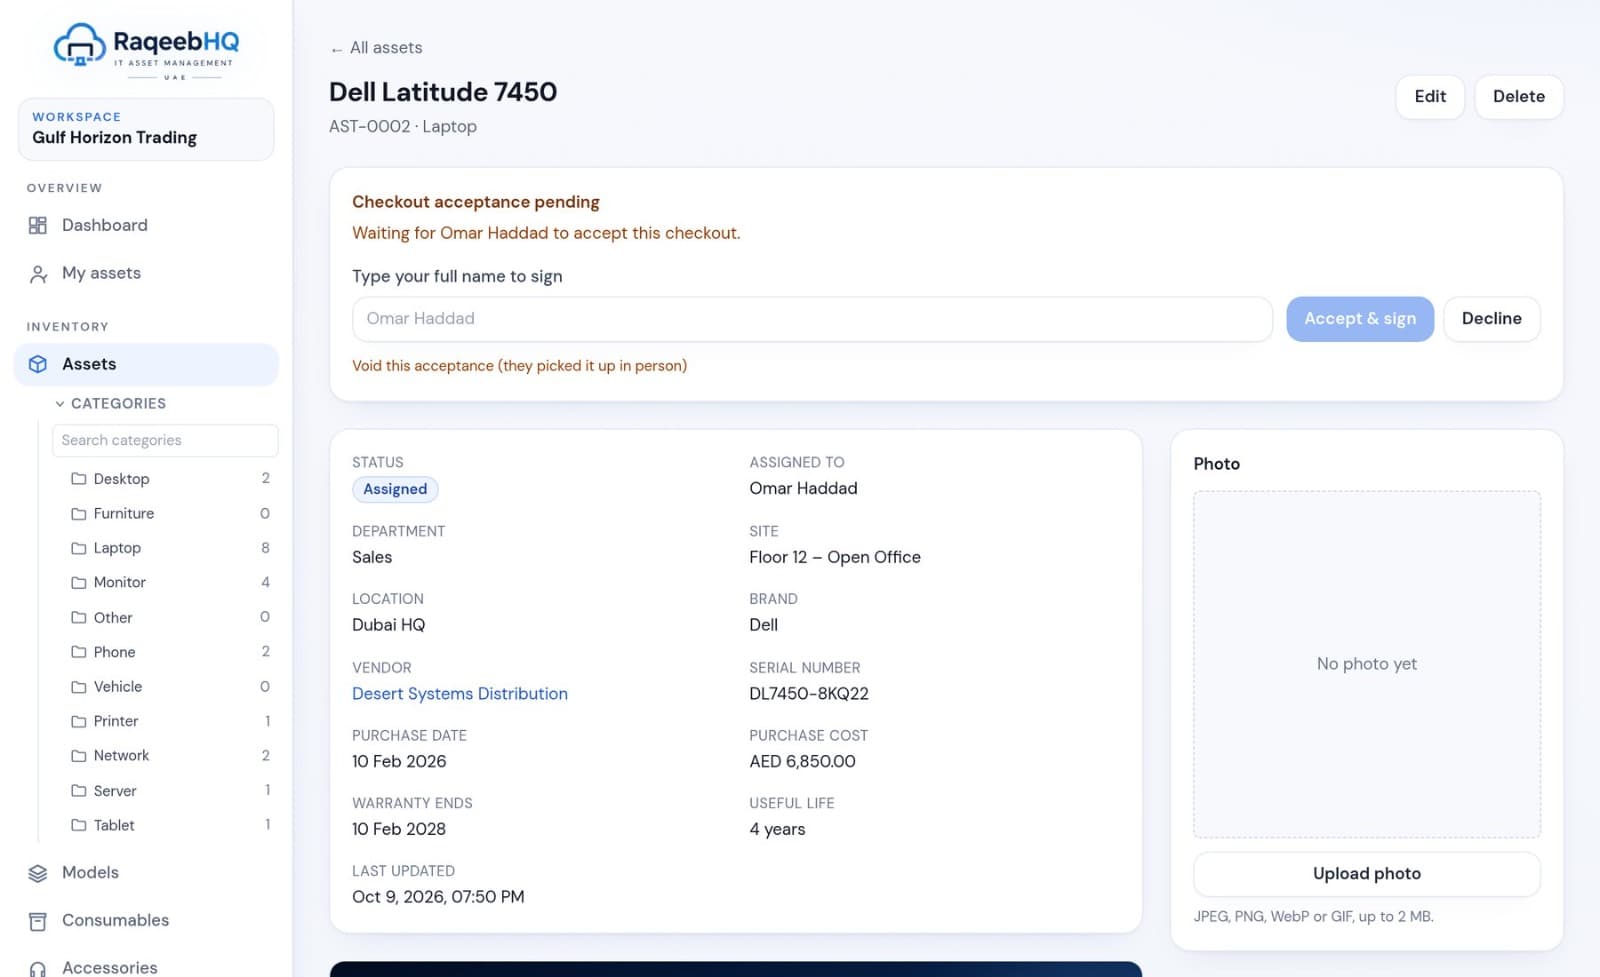Click the Assets cube icon
The width and height of the screenshot is (1600, 977).
(38, 364)
